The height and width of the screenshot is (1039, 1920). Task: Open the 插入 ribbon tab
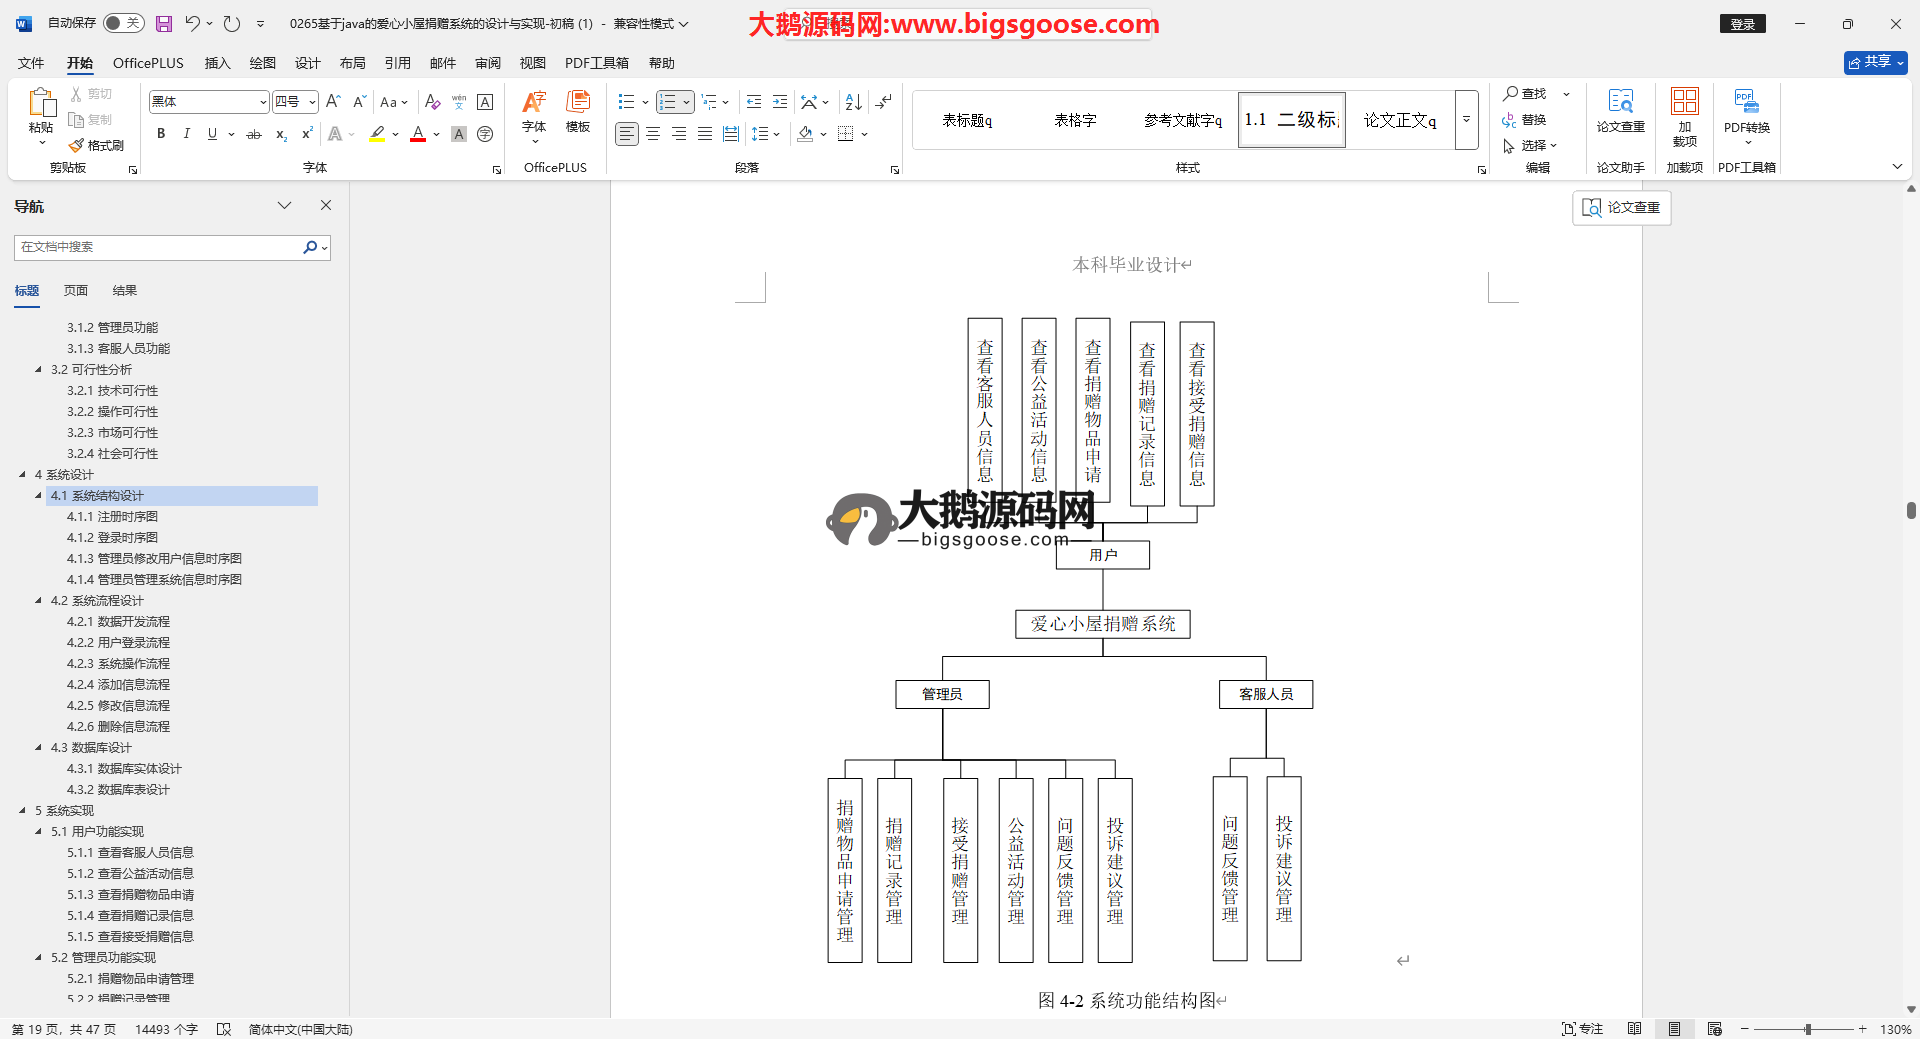point(217,63)
